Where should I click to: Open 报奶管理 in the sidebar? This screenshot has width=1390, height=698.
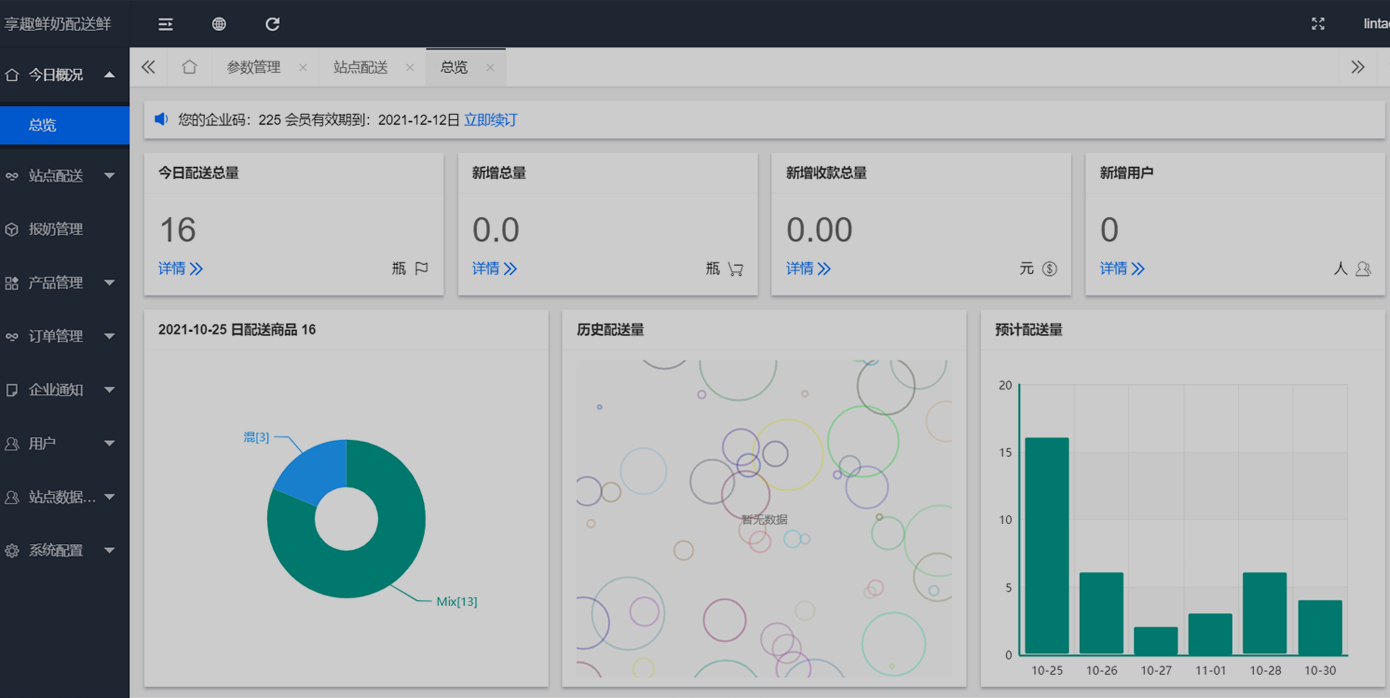coord(56,229)
